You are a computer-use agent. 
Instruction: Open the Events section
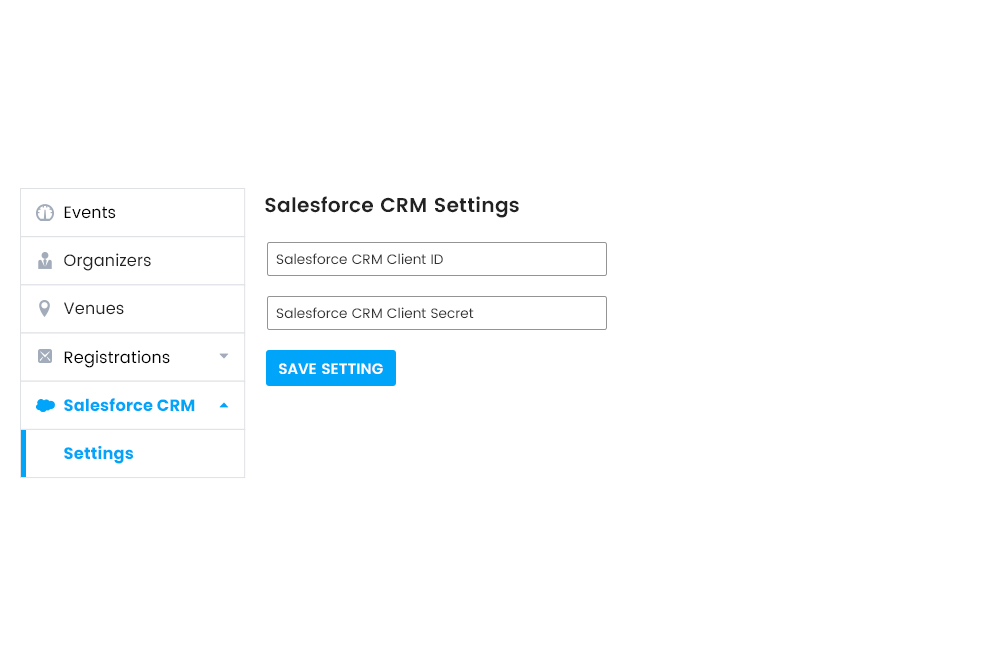pos(91,212)
